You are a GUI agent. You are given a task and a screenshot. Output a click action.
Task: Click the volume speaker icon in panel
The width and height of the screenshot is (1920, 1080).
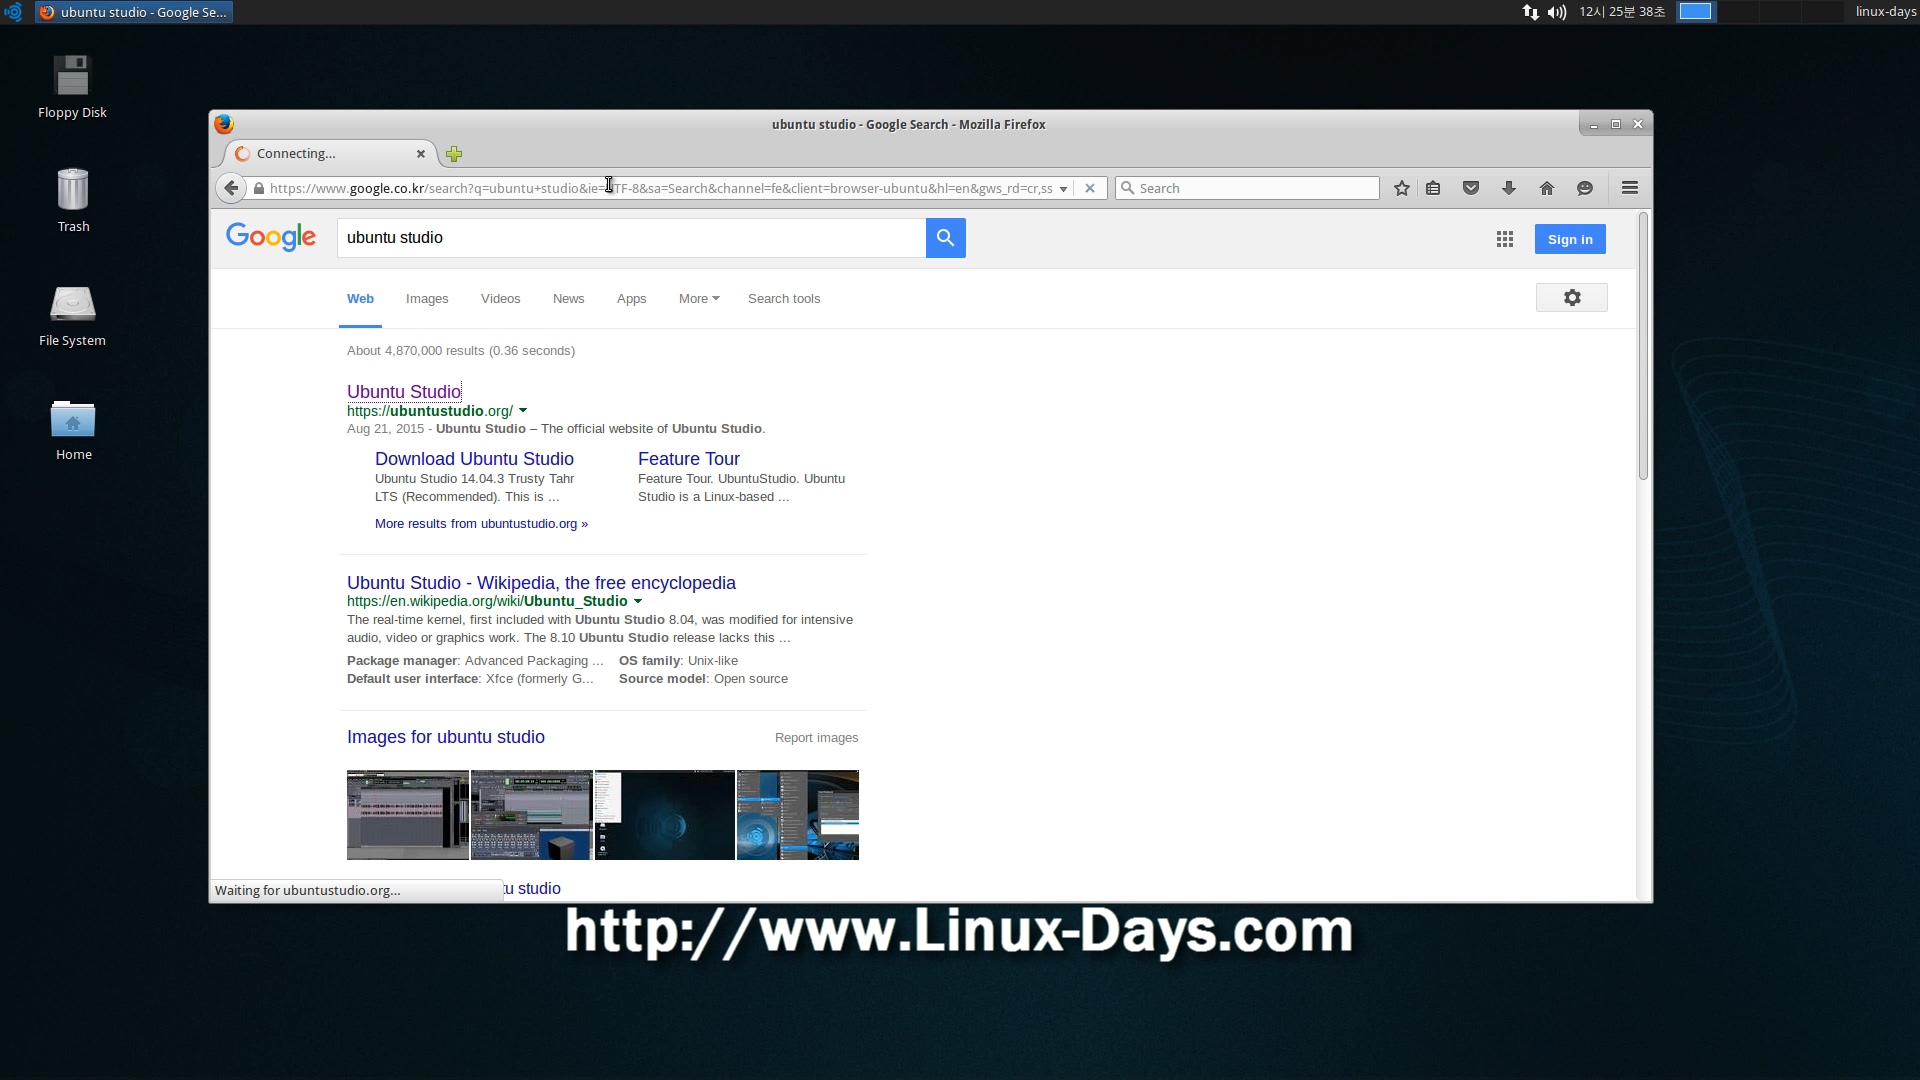[1557, 12]
